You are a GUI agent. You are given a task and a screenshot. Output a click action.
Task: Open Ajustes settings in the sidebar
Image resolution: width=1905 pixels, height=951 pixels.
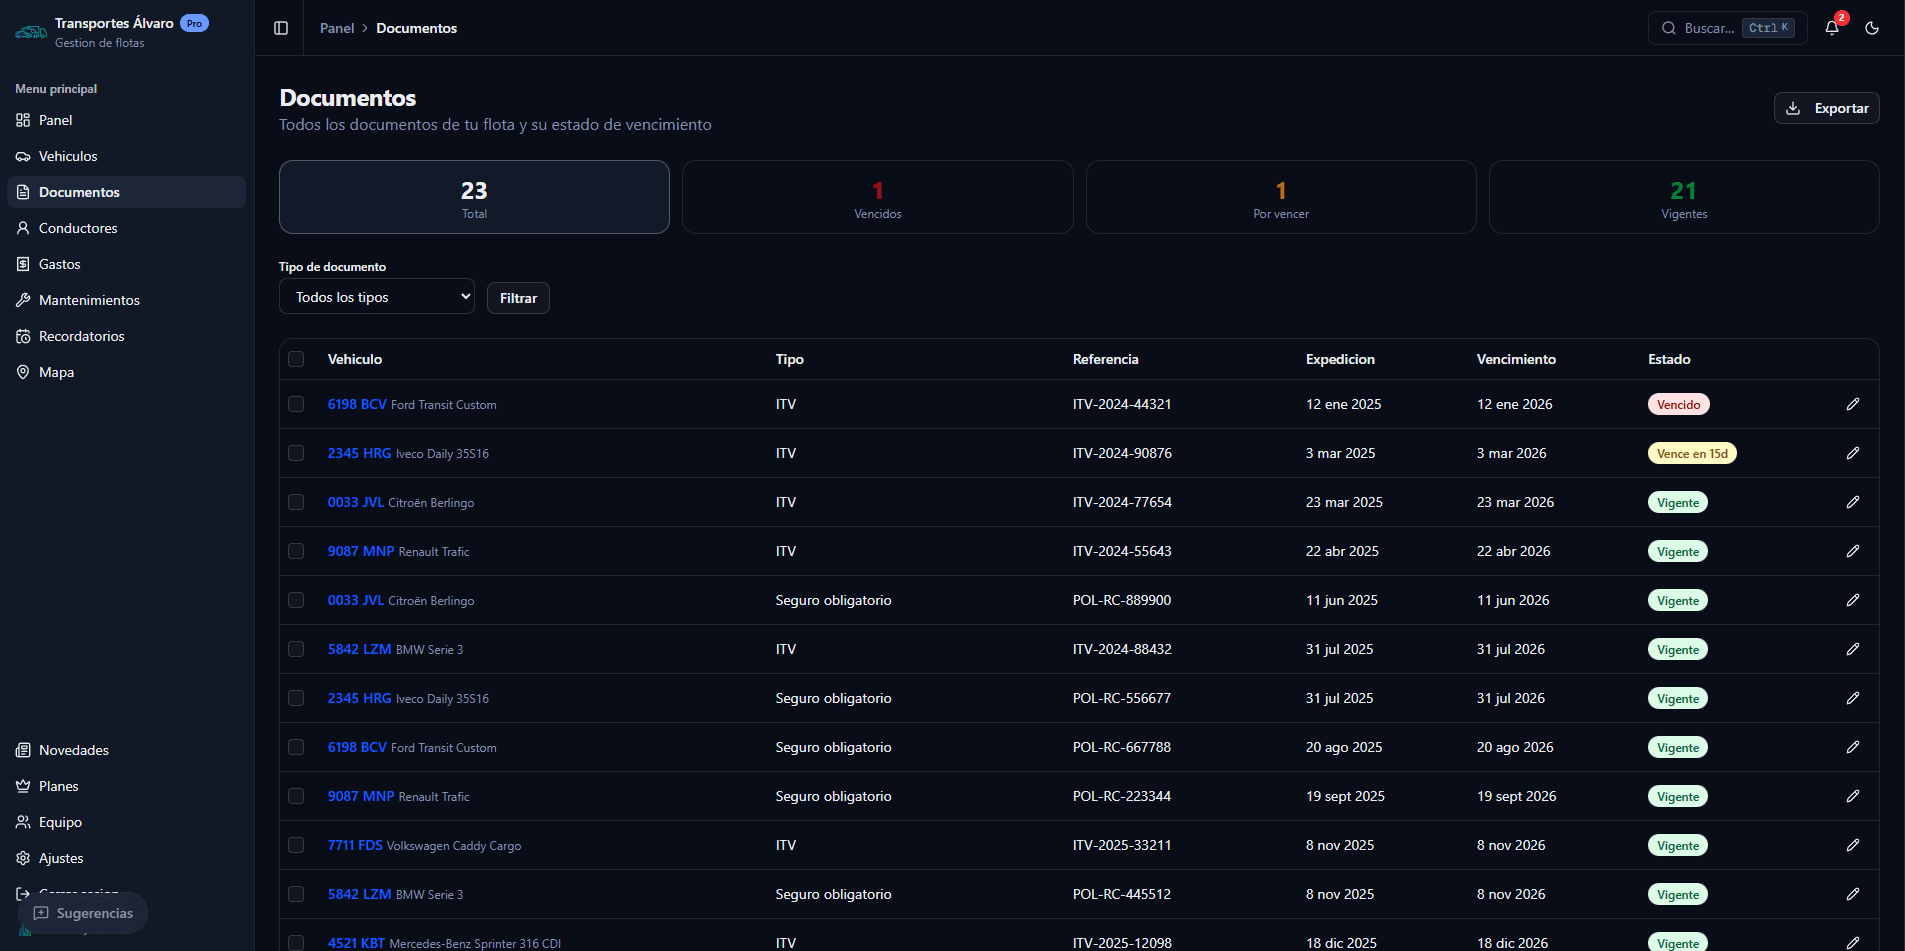[61, 858]
